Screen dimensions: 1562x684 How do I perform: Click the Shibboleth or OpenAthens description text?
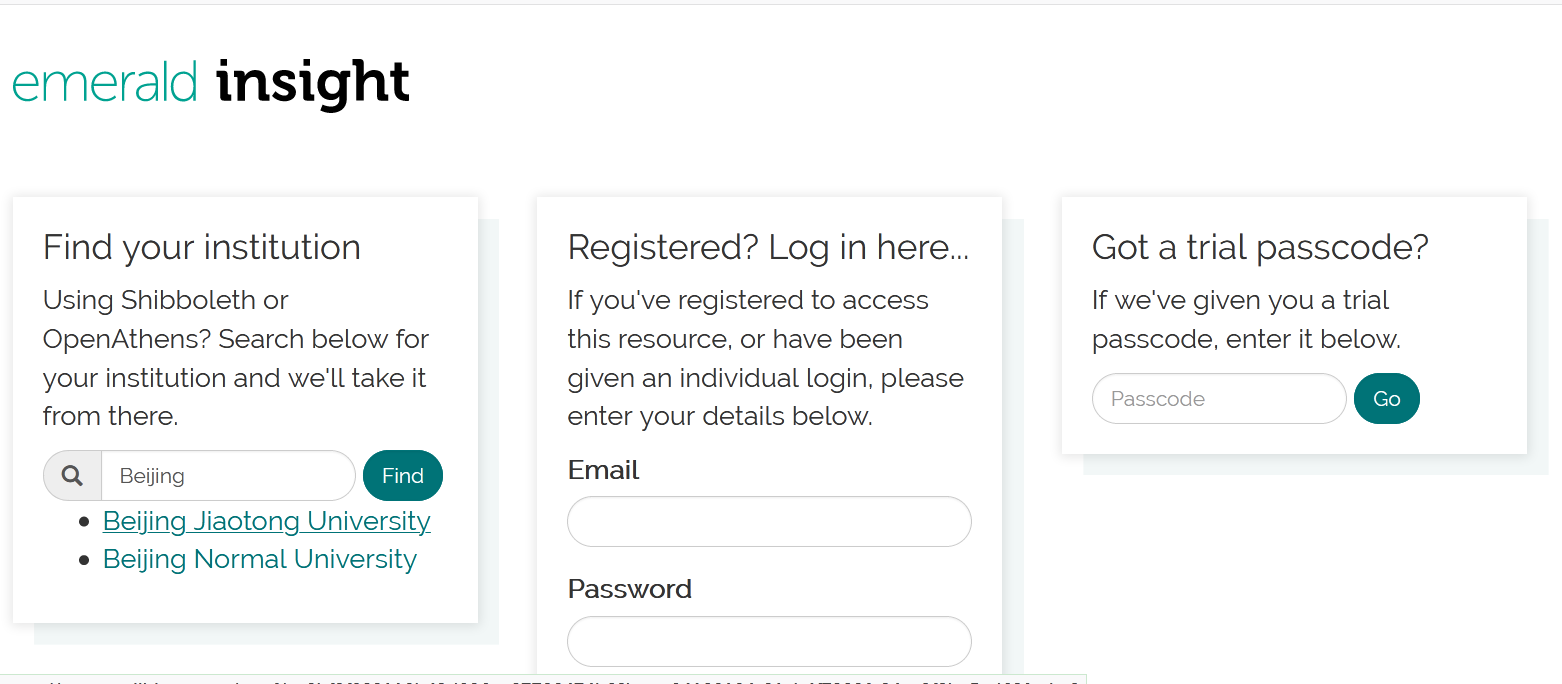(x=236, y=358)
